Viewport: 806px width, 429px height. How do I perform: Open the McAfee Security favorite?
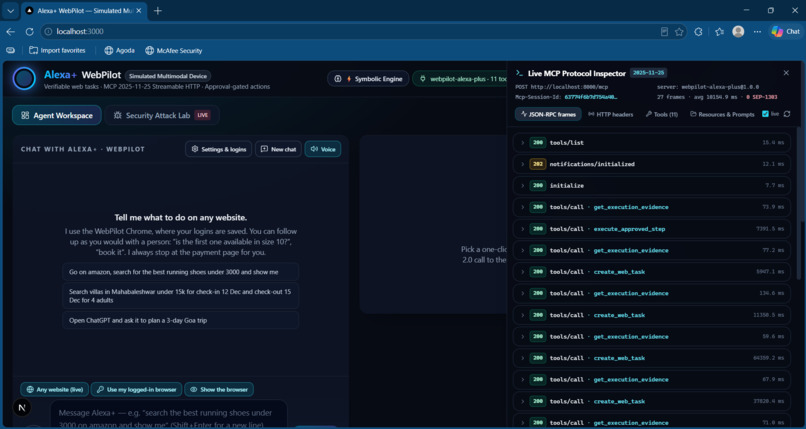click(x=173, y=51)
